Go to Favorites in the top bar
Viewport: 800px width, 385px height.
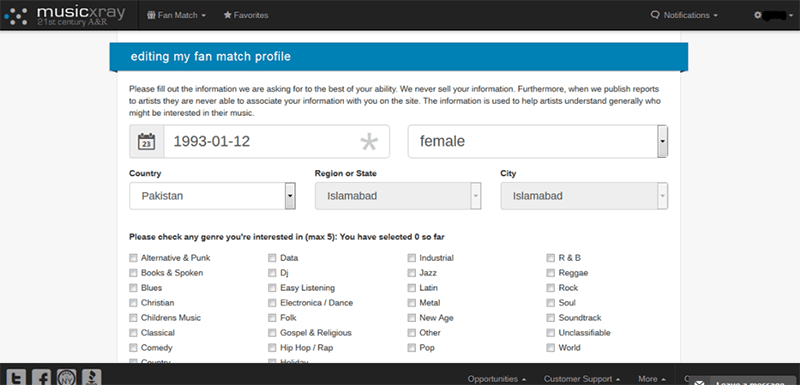click(x=246, y=15)
